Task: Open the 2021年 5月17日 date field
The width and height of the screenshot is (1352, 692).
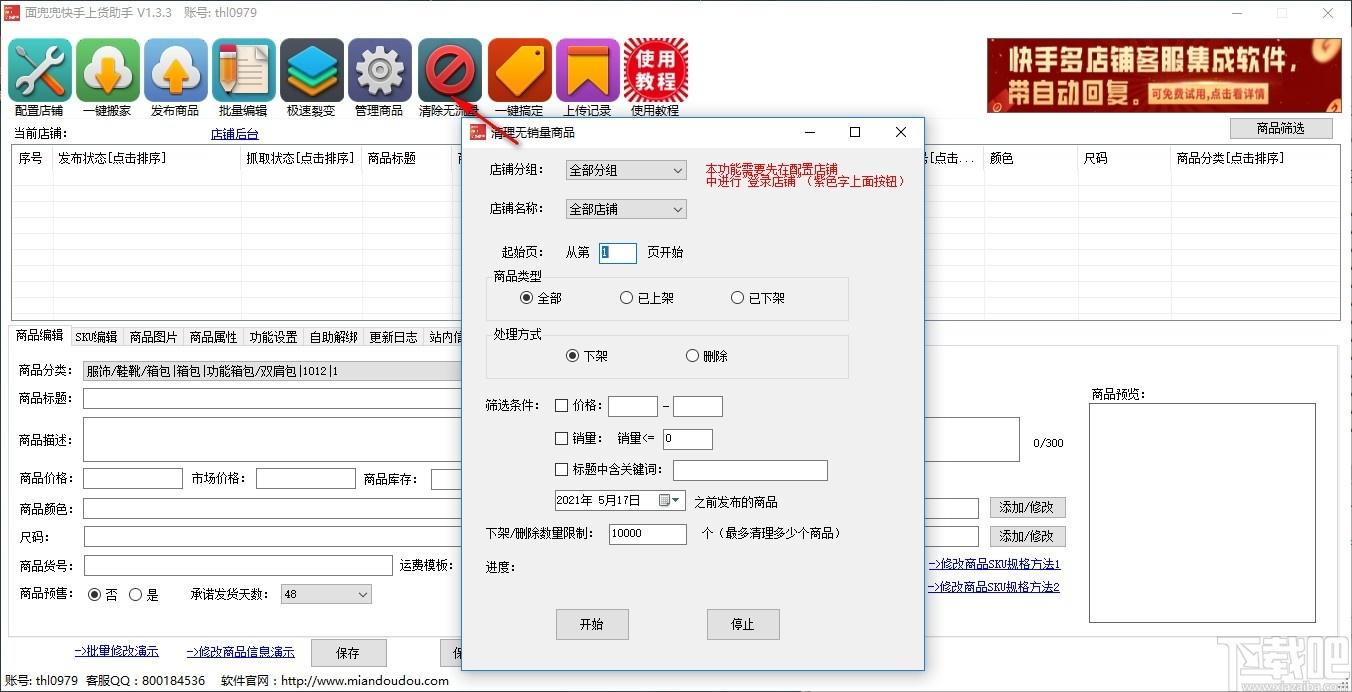Action: pyautogui.click(x=620, y=500)
